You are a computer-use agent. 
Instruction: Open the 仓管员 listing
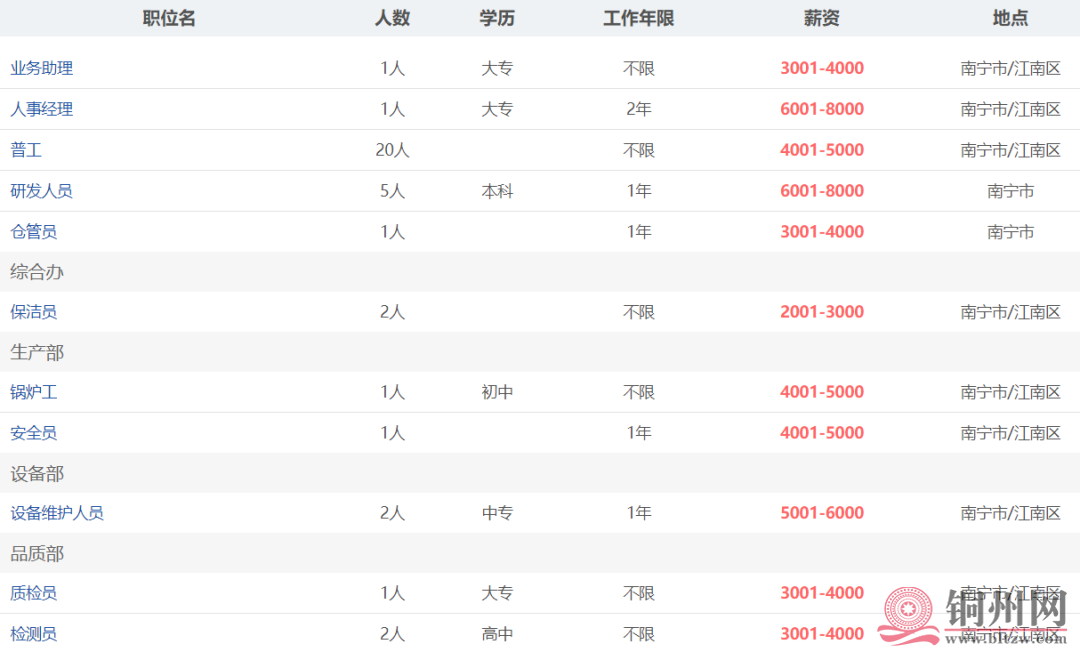(x=33, y=231)
